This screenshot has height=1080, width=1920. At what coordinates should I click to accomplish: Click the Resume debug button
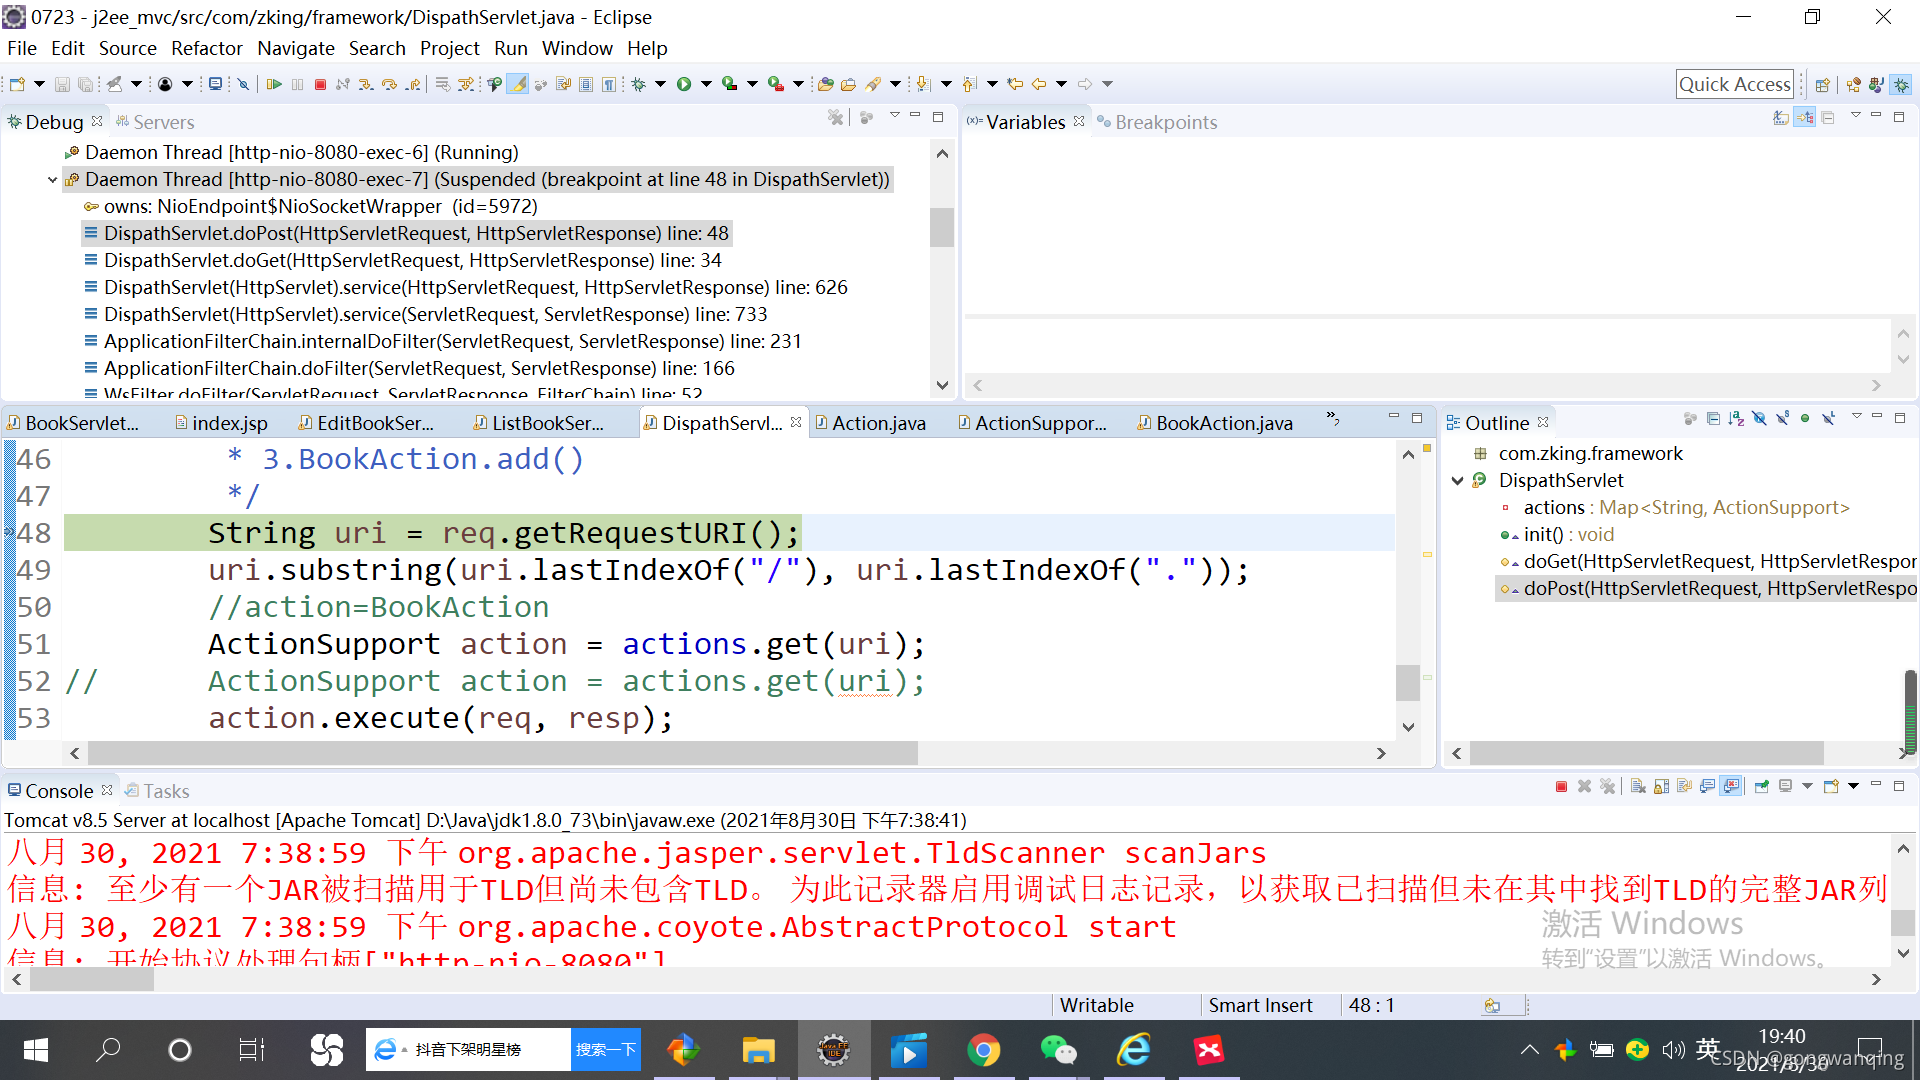click(x=274, y=84)
